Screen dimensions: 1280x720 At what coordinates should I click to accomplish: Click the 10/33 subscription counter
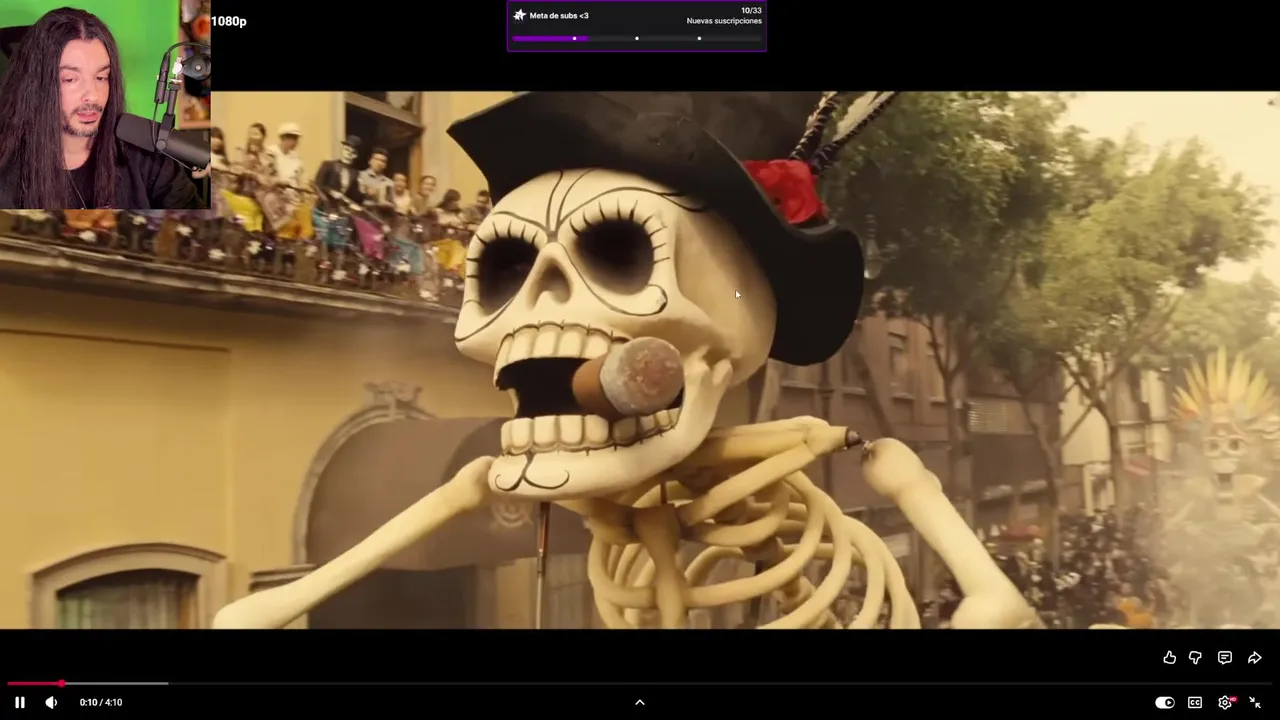coord(751,10)
